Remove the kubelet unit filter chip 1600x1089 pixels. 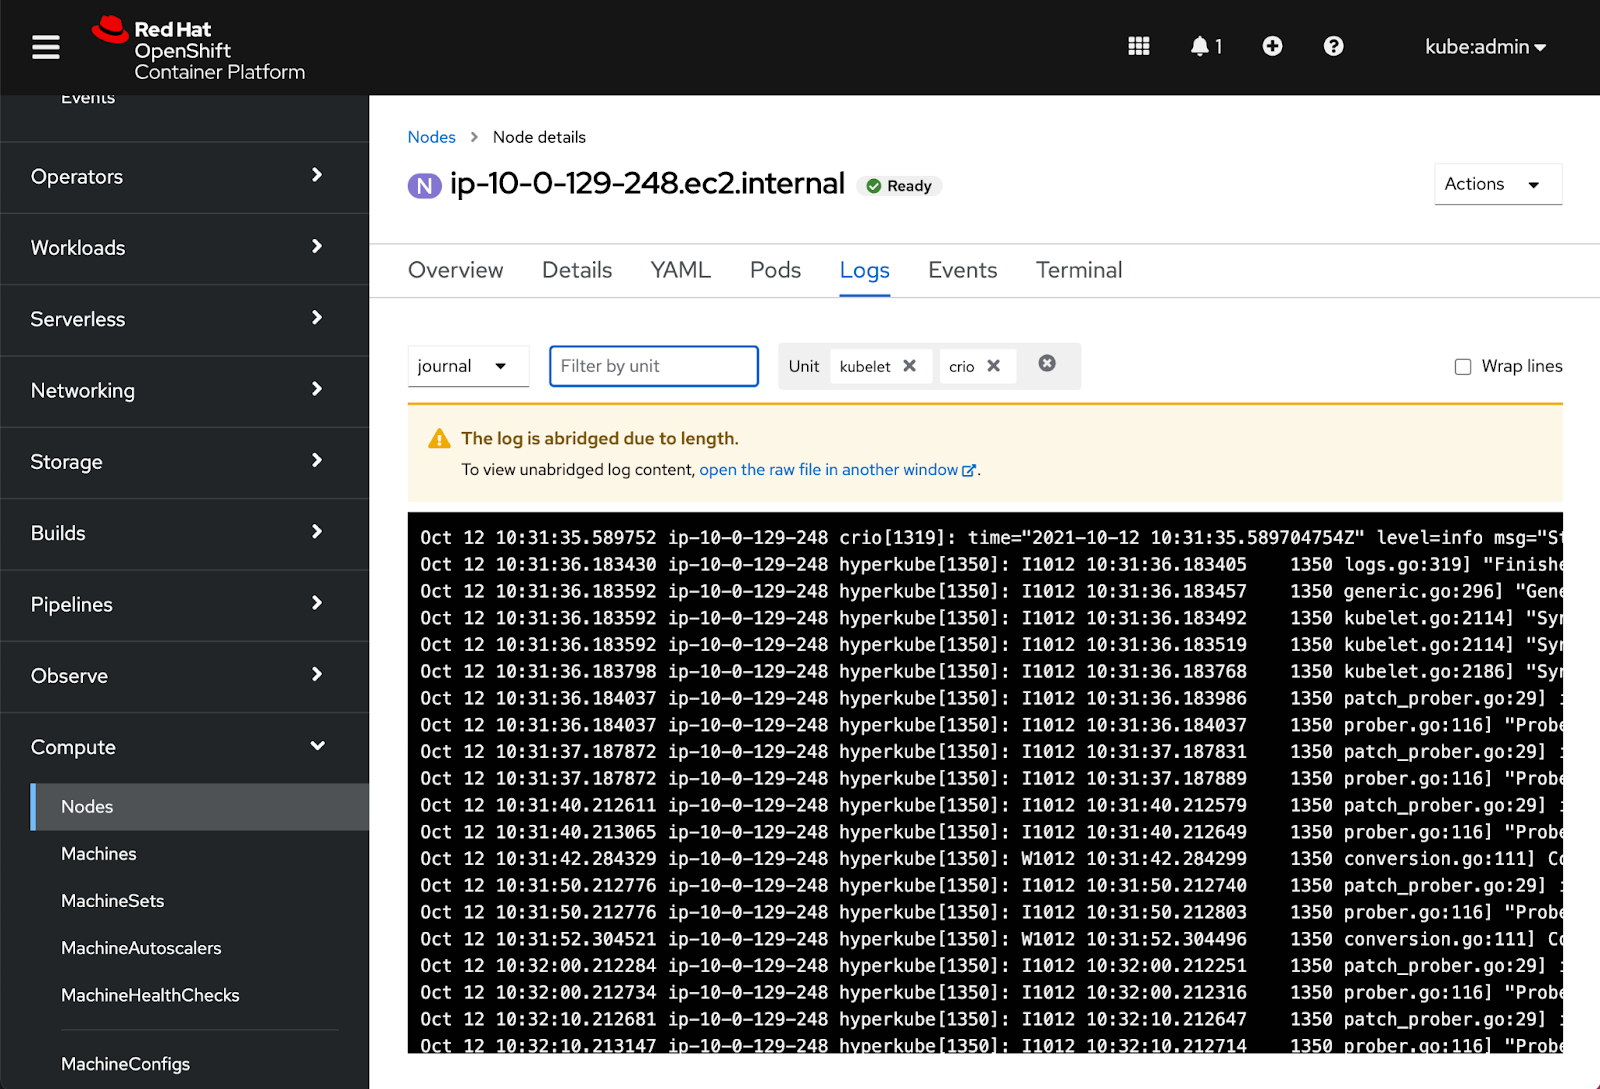(909, 366)
